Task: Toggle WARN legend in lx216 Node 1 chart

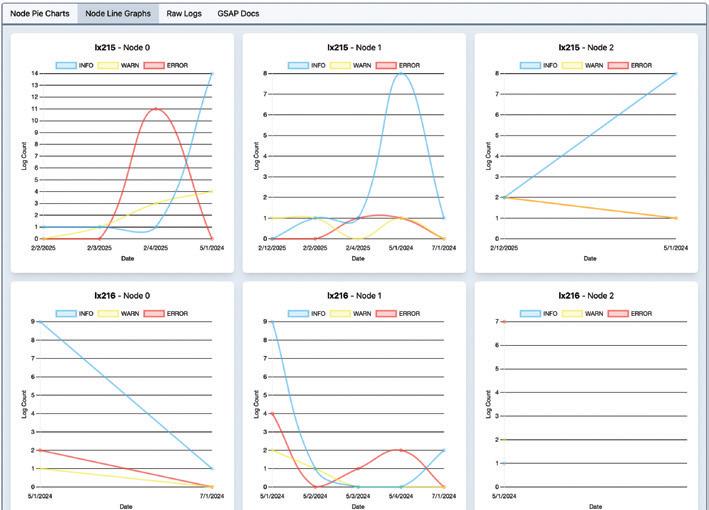Action: point(350,314)
